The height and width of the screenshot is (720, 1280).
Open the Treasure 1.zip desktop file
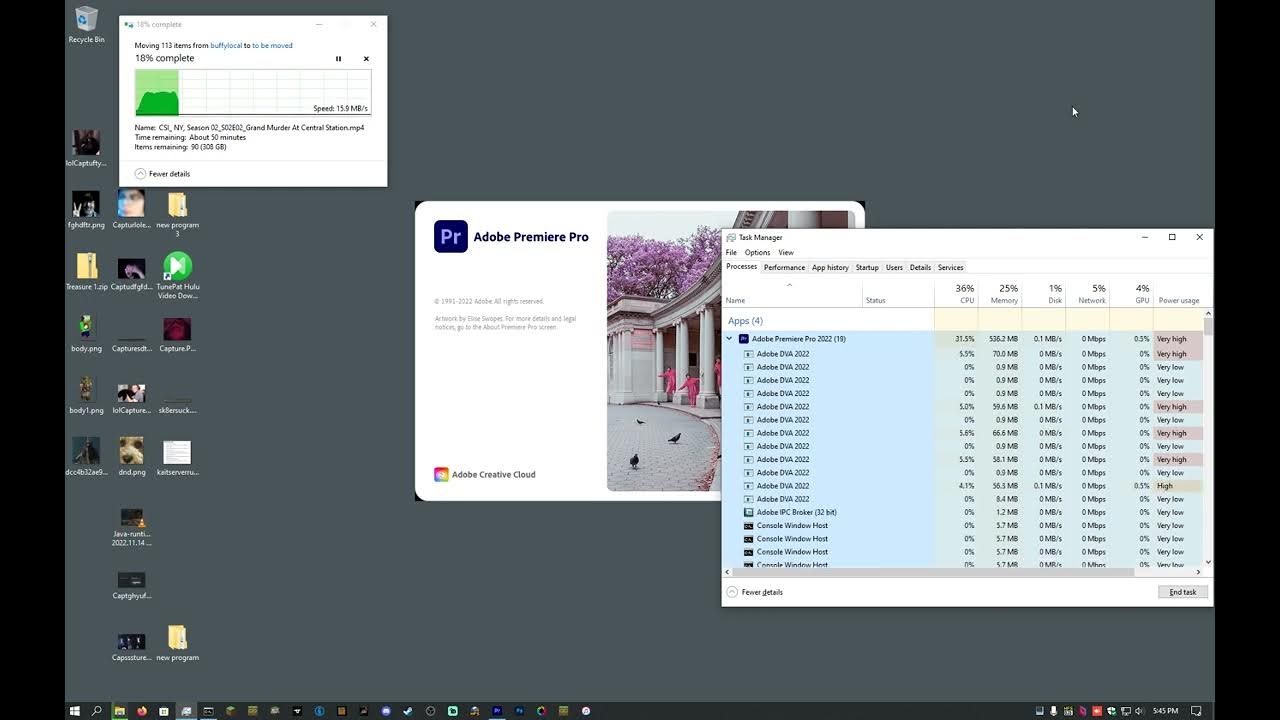coord(87,272)
